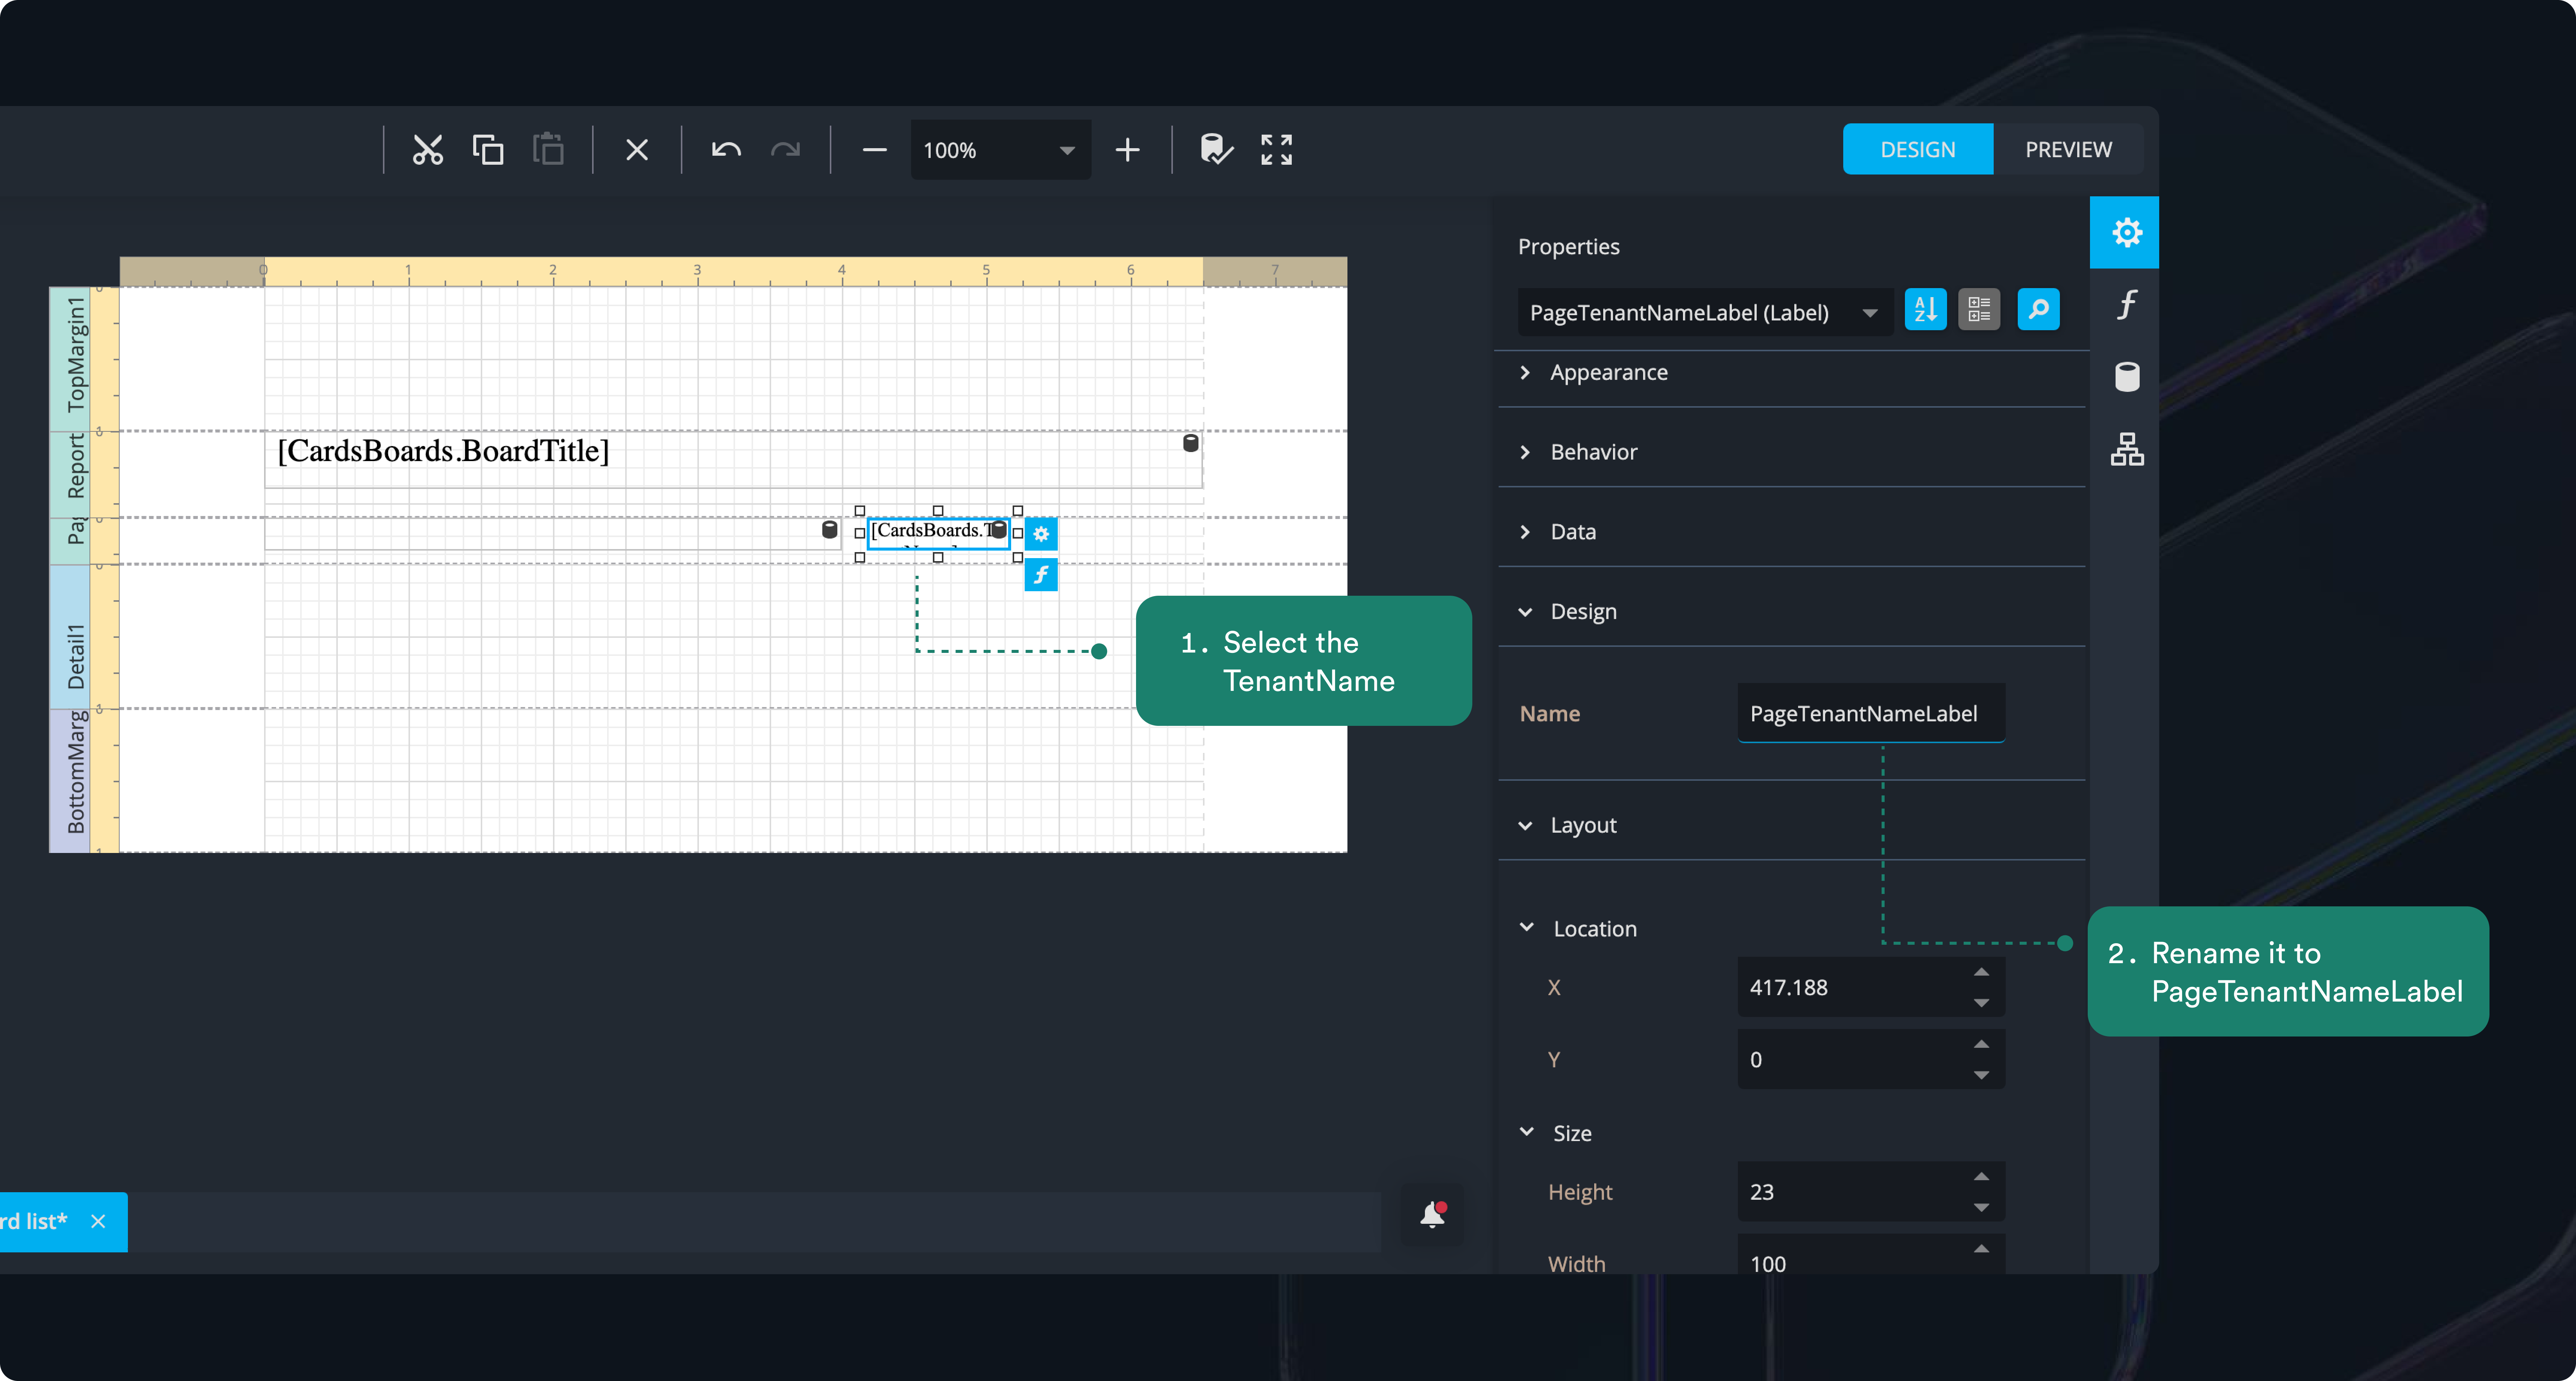Click the gear smart tag beside selected label

tap(1041, 534)
